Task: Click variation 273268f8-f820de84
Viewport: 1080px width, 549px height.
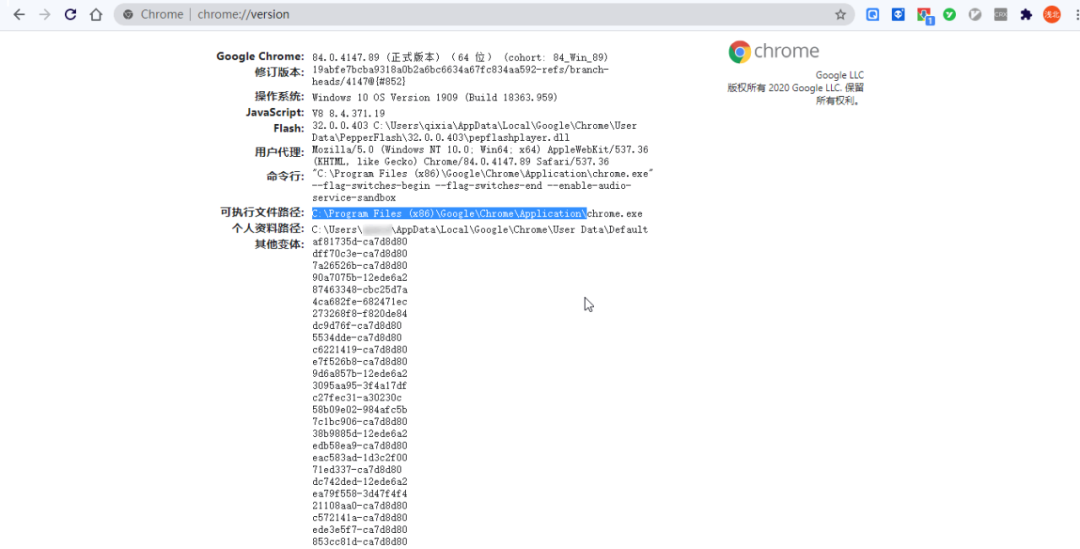Action: coord(360,314)
